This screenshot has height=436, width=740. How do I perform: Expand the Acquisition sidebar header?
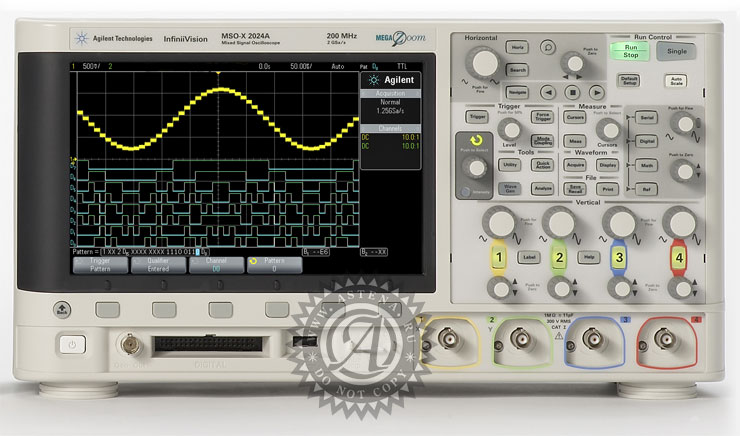(390, 93)
